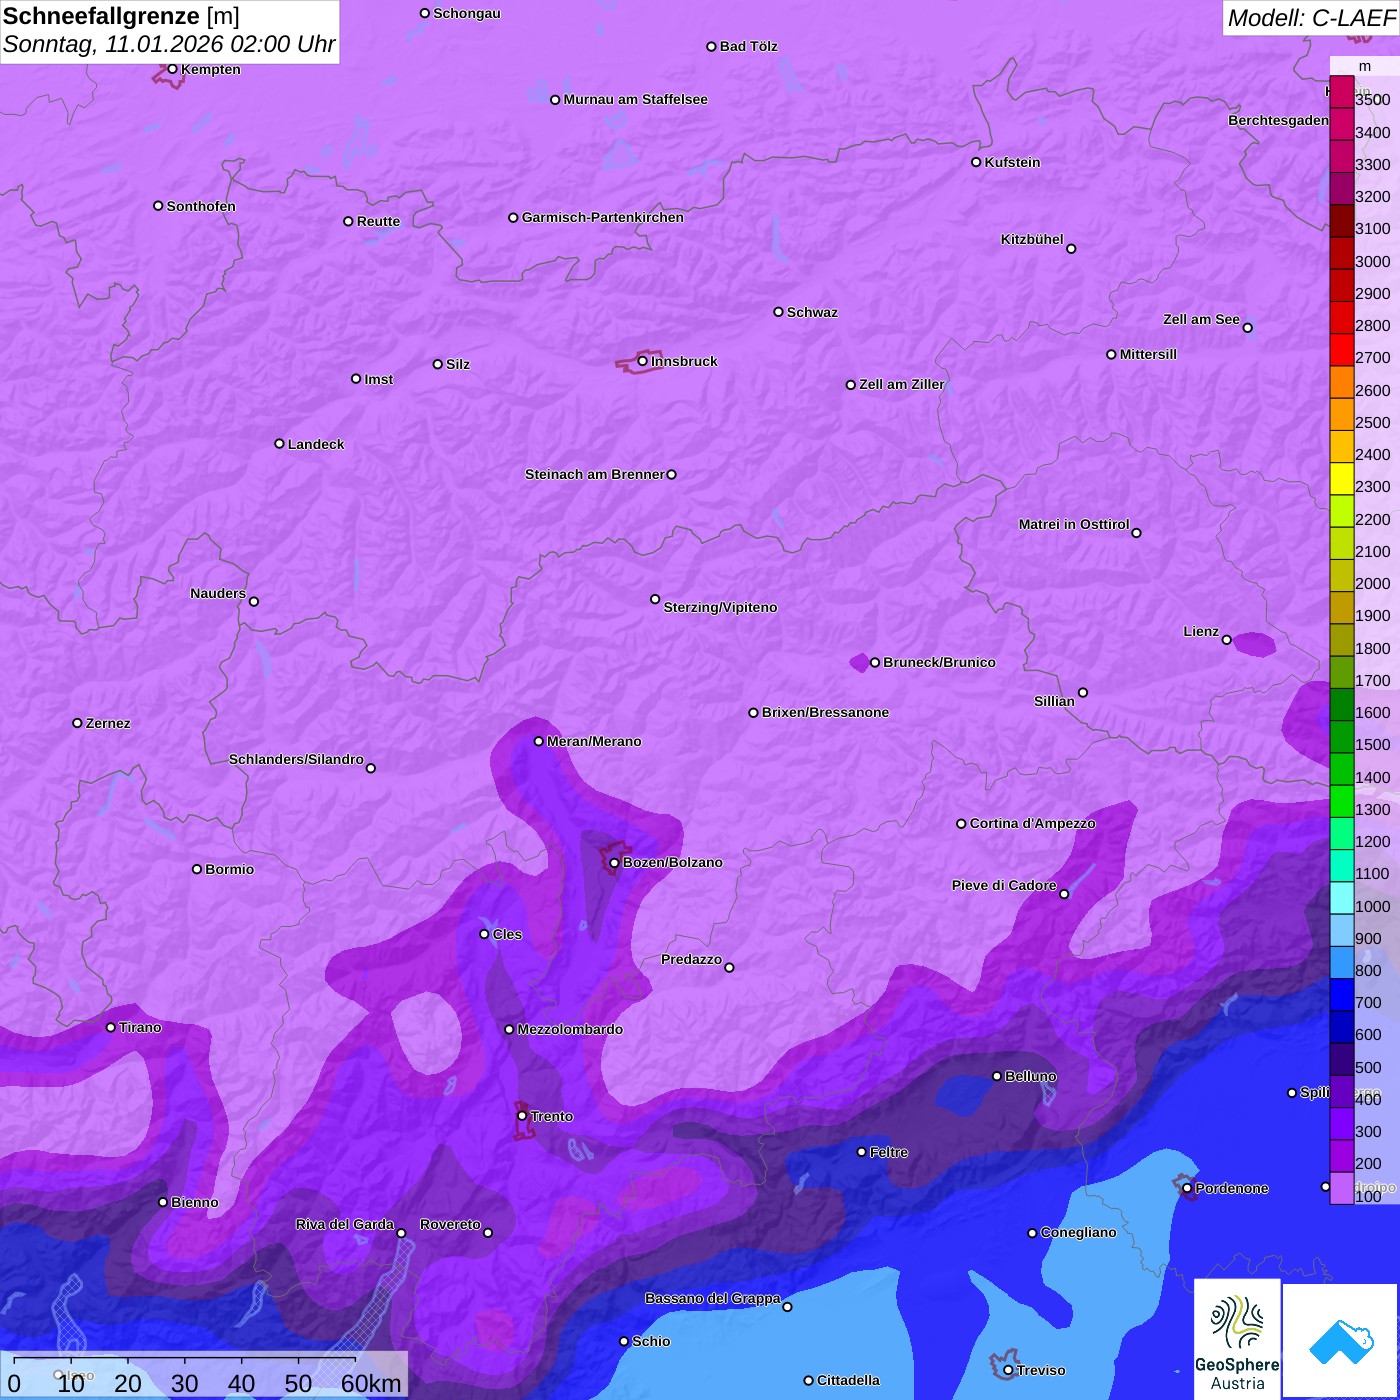Screen dimensions: 1400x1400
Task: Select the Cortina d'Ampezzo marker dot
Action: (962, 824)
